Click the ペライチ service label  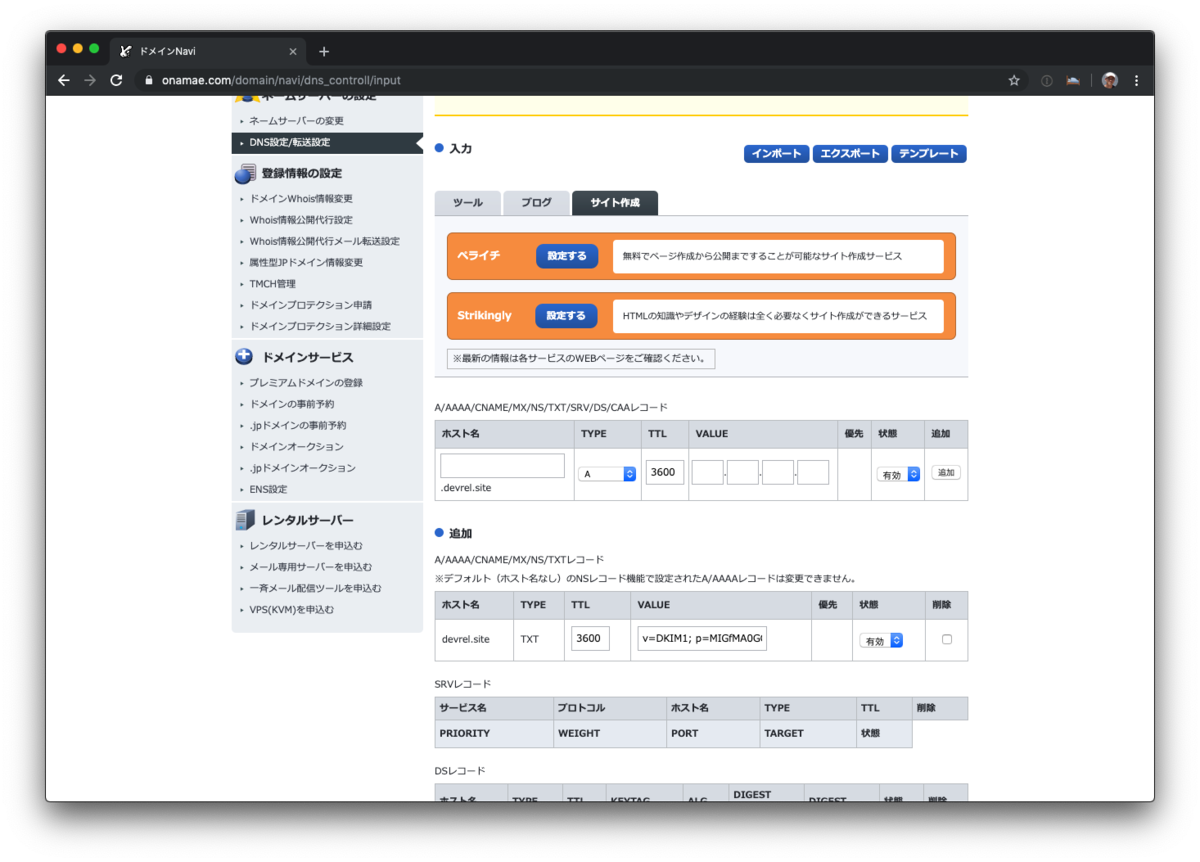point(478,256)
